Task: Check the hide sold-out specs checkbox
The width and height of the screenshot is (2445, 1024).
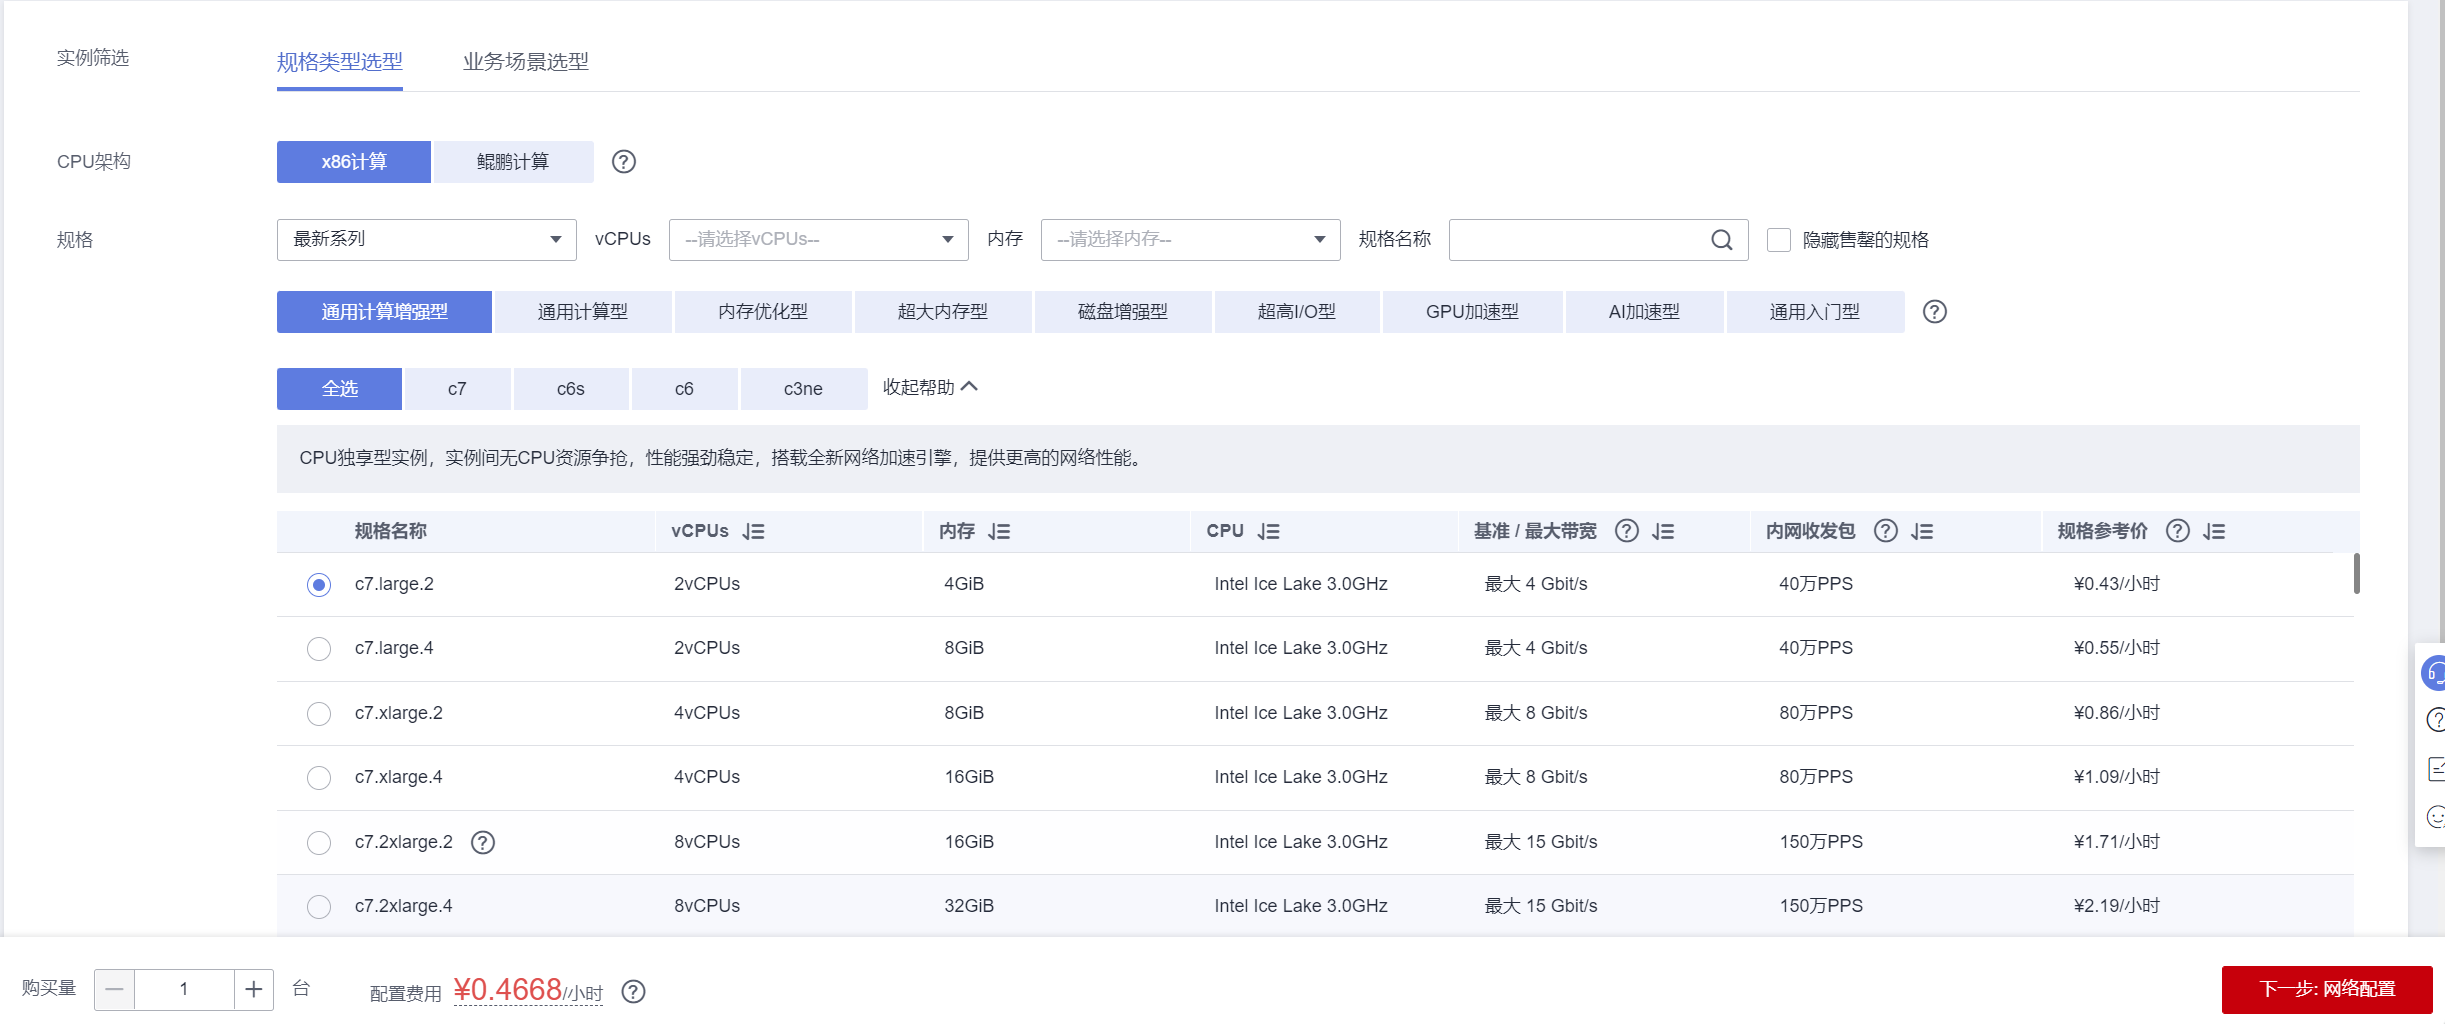Action: point(1778,240)
